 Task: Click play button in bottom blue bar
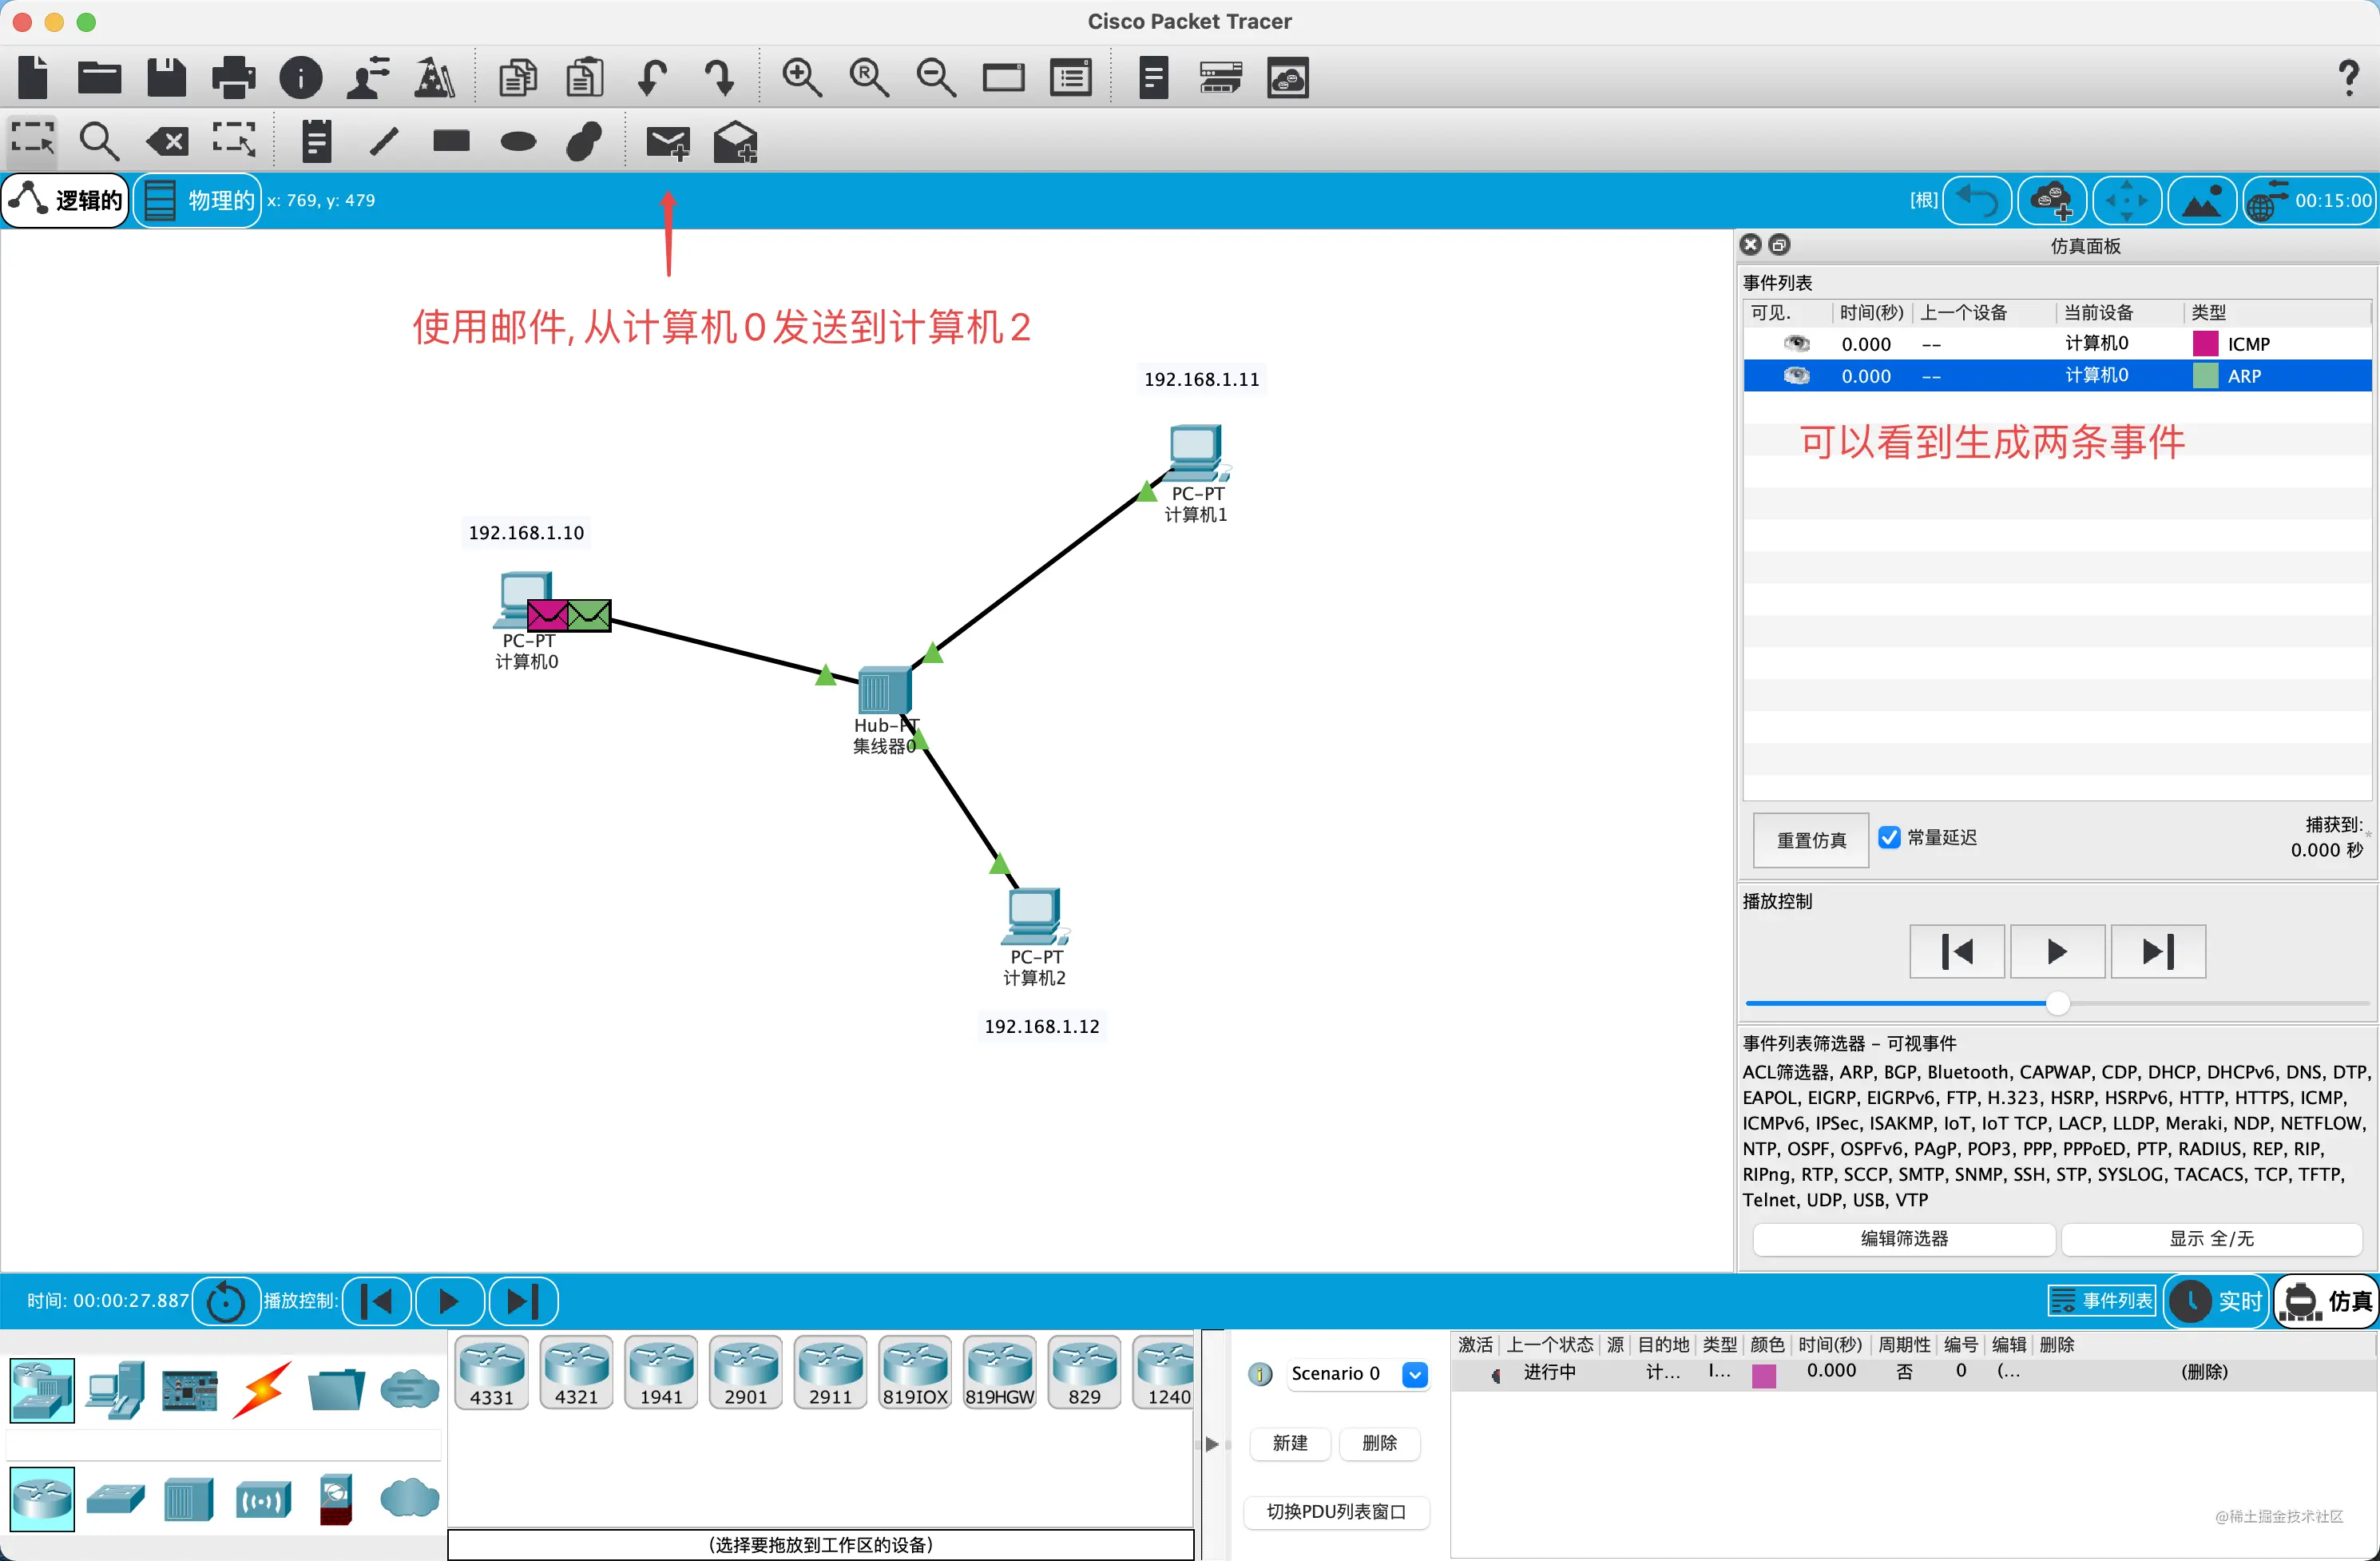tap(449, 1301)
